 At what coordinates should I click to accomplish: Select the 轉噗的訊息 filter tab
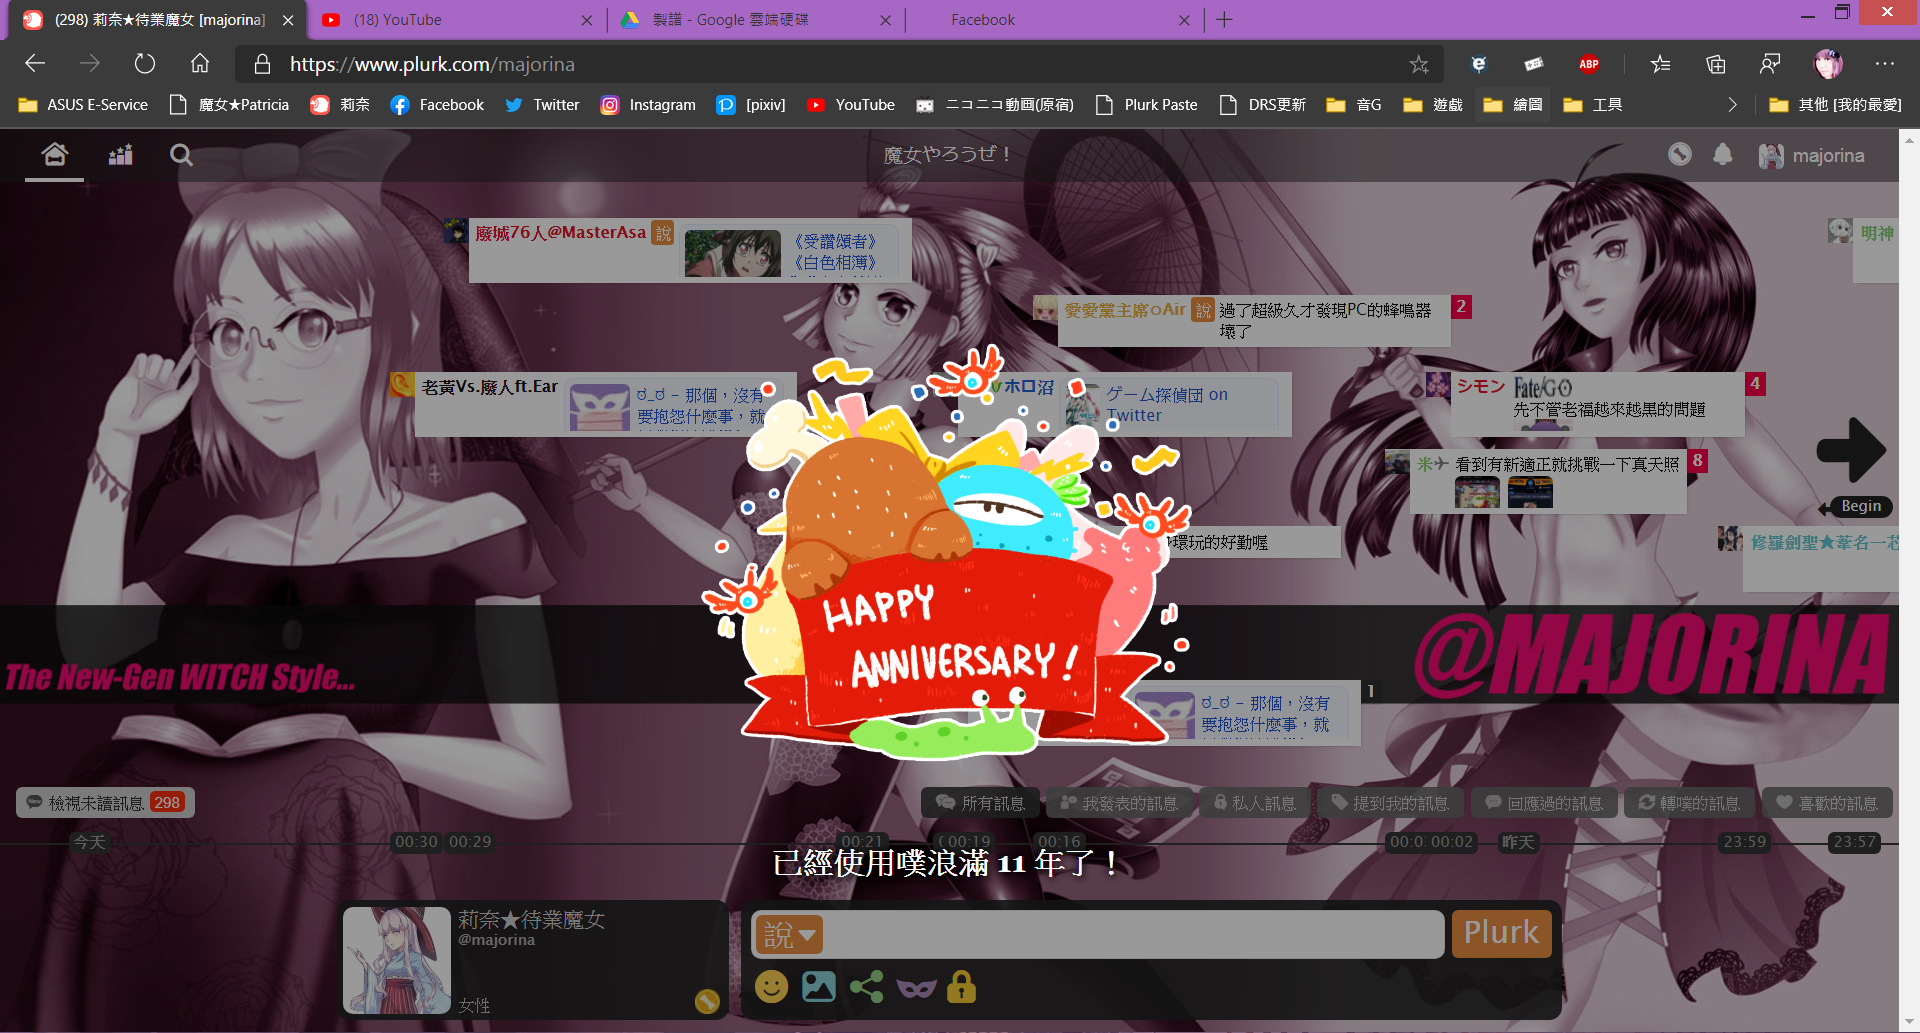point(1689,803)
